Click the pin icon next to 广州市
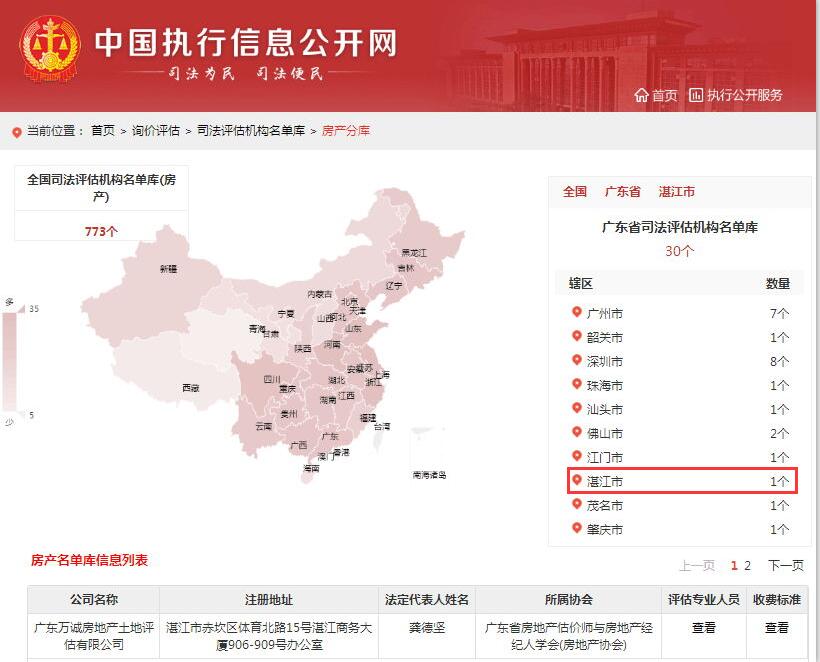The height and width of the screenshot is (662, 820). click(576, 312)
